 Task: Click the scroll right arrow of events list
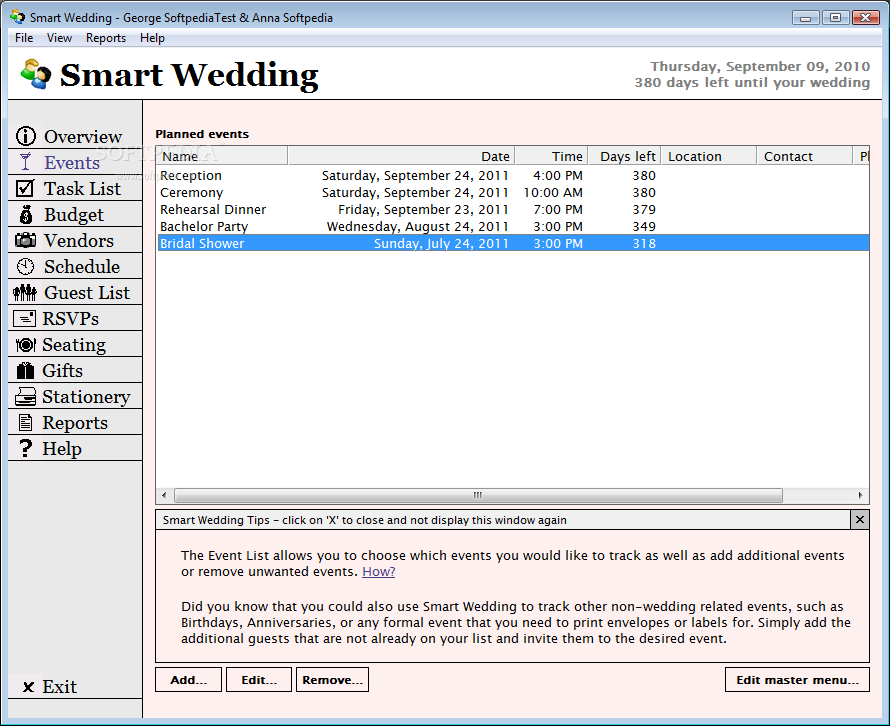pyautogui.click(x=860, y=496)
